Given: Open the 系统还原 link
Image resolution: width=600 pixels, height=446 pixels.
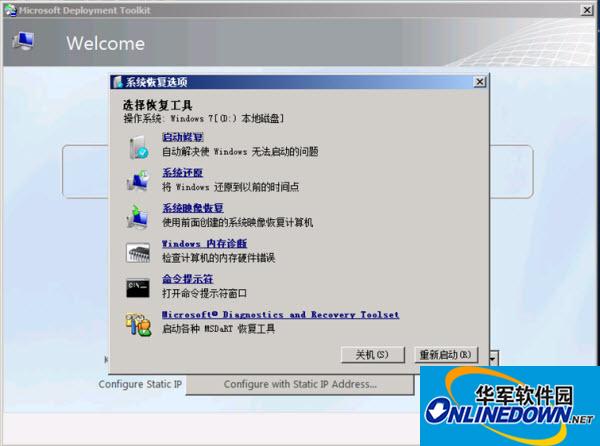Looking at the screenshot, I should (183, 173).
